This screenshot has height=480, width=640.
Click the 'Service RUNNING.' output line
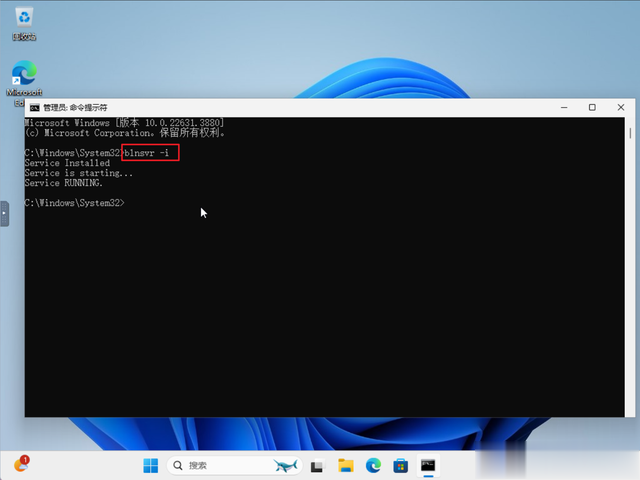(x=63, y=183)
